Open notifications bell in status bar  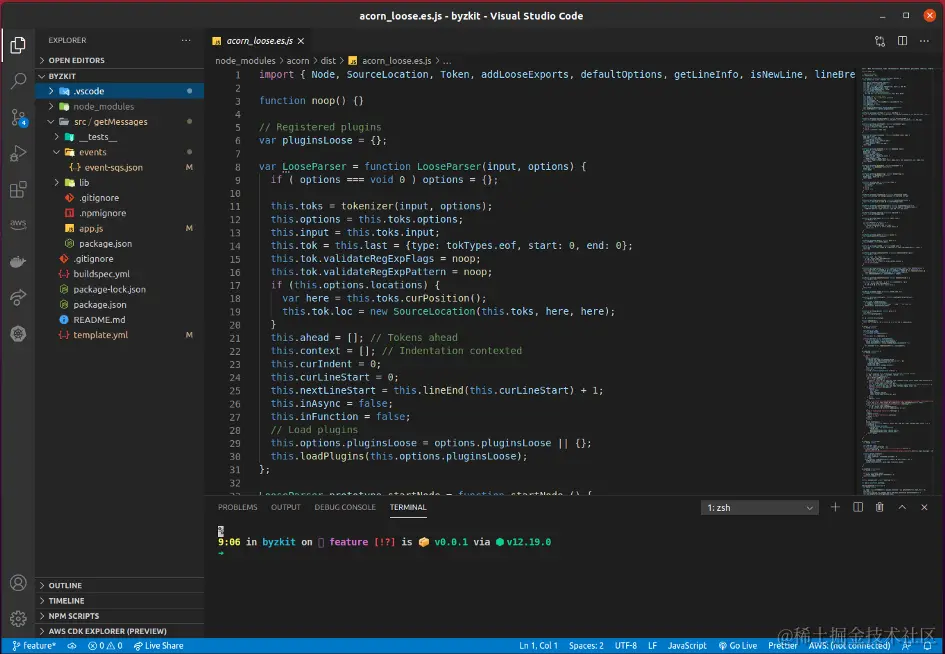click(928, 646)
